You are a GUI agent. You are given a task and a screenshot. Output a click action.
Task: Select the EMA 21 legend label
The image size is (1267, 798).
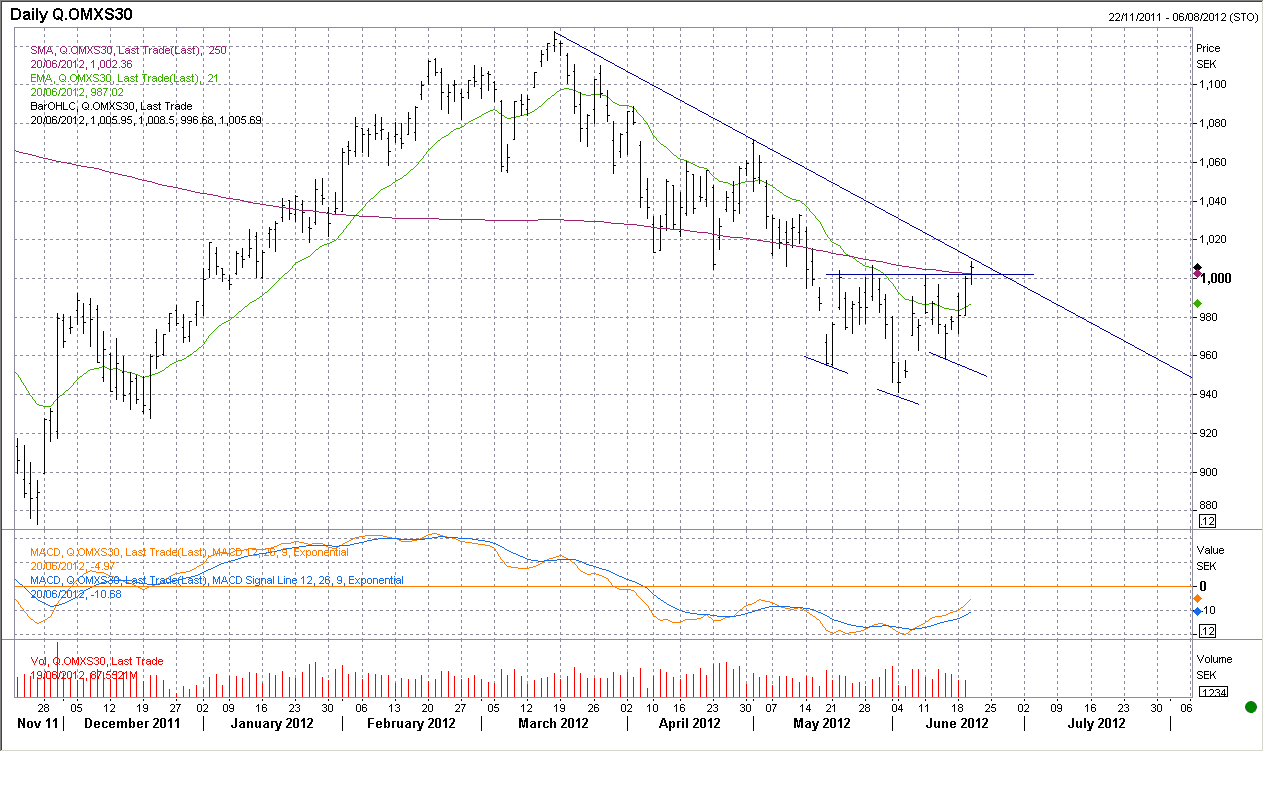118,78
